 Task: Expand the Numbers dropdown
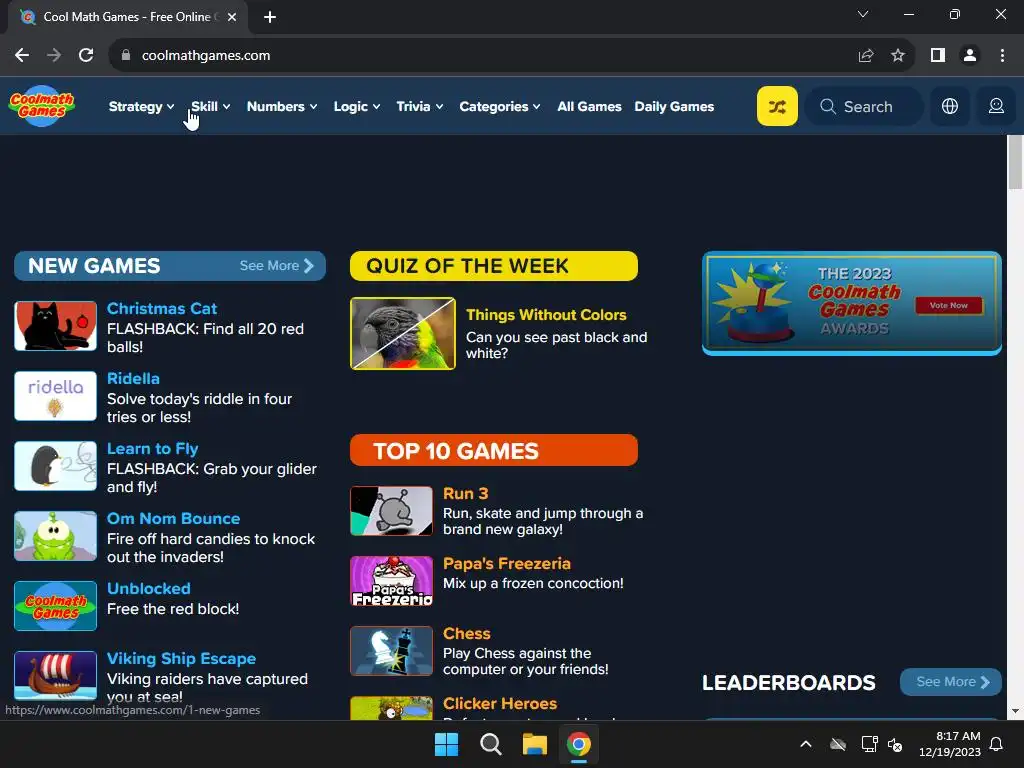tap(281, 106)
